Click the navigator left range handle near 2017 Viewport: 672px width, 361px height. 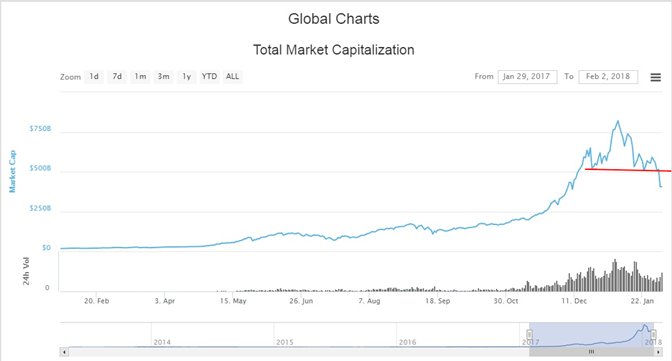(529, 334)
